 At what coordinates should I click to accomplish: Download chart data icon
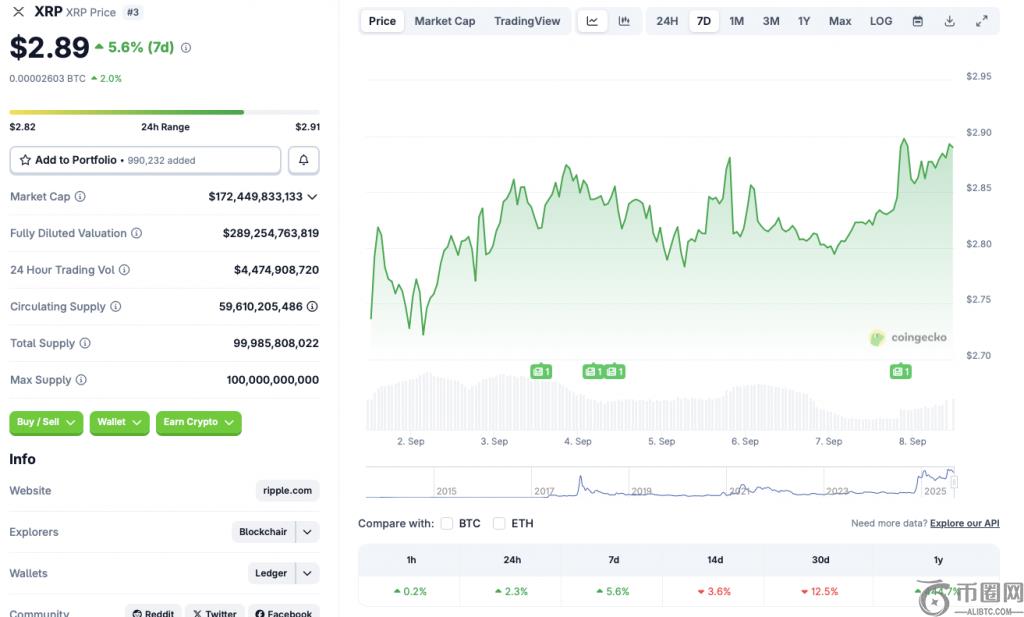949,21
